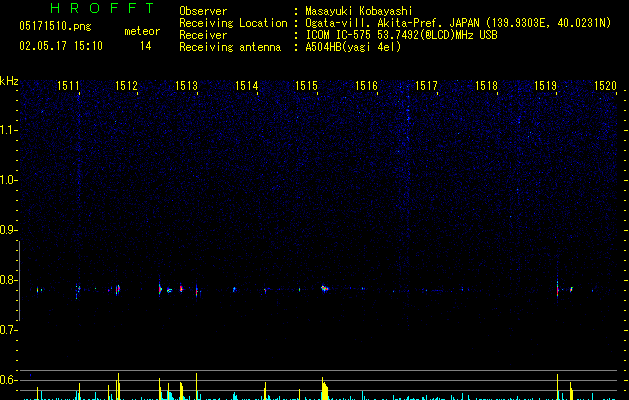The height and width of the screenshot is (400, 629).
Task: Click the kHz axis label
Action: click(x=9, y=81)
